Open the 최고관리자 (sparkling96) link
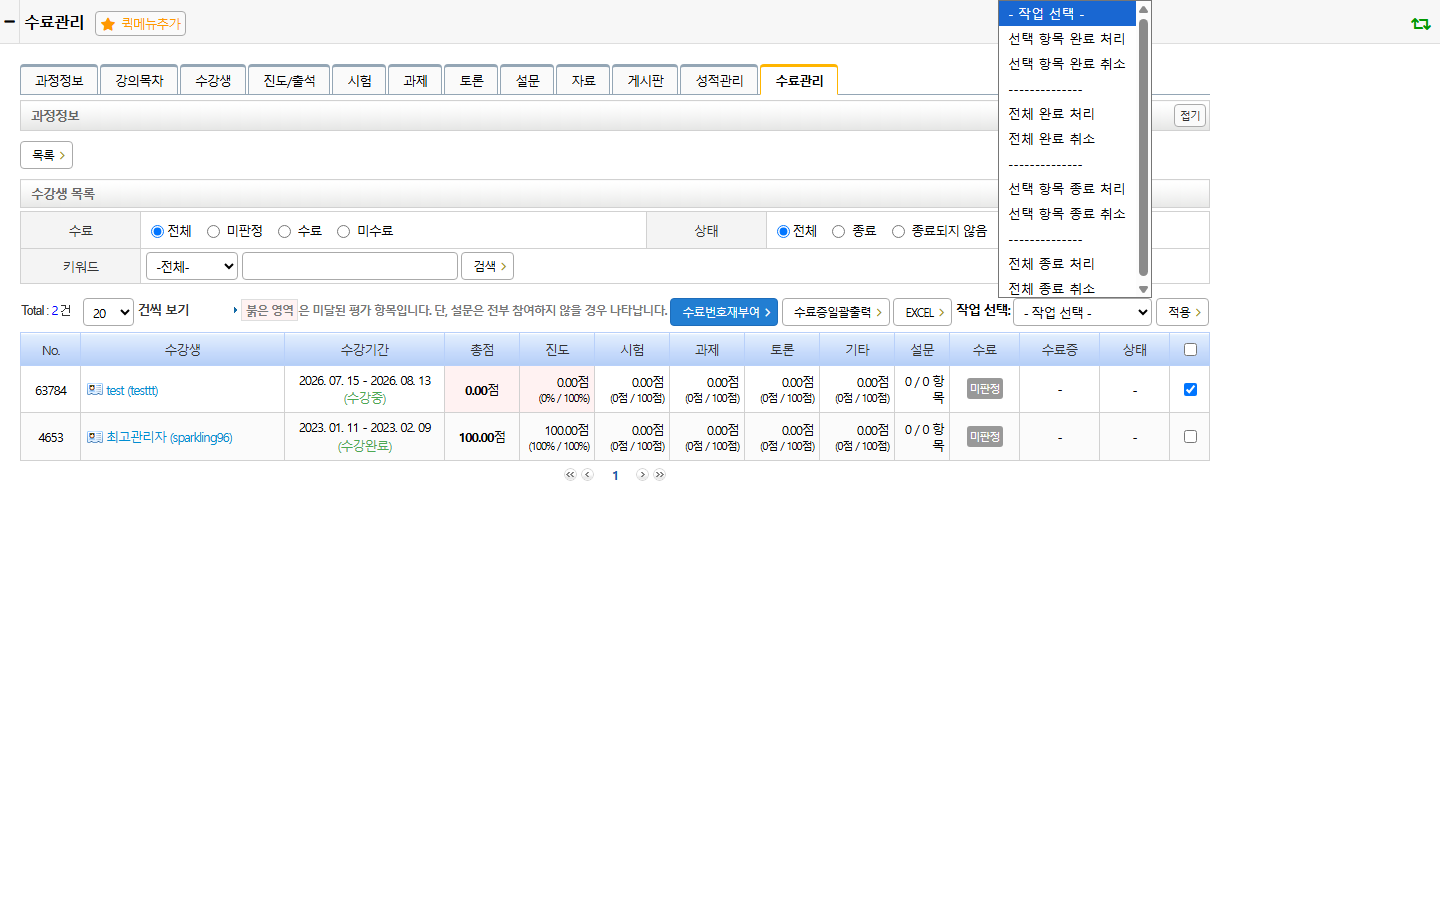The image size is (1440, 900). click(169, 438)
